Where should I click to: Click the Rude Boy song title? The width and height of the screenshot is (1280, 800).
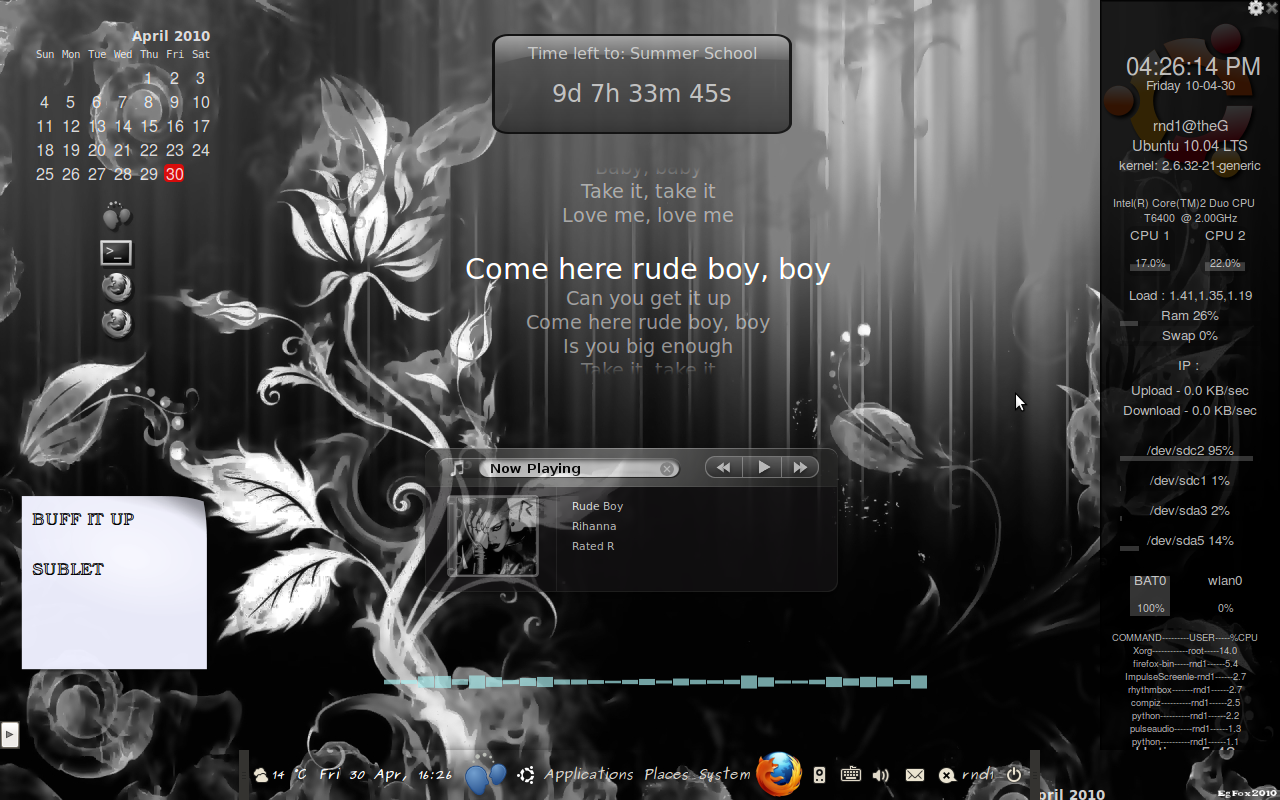pyautogui.click(x=597, y=506)
